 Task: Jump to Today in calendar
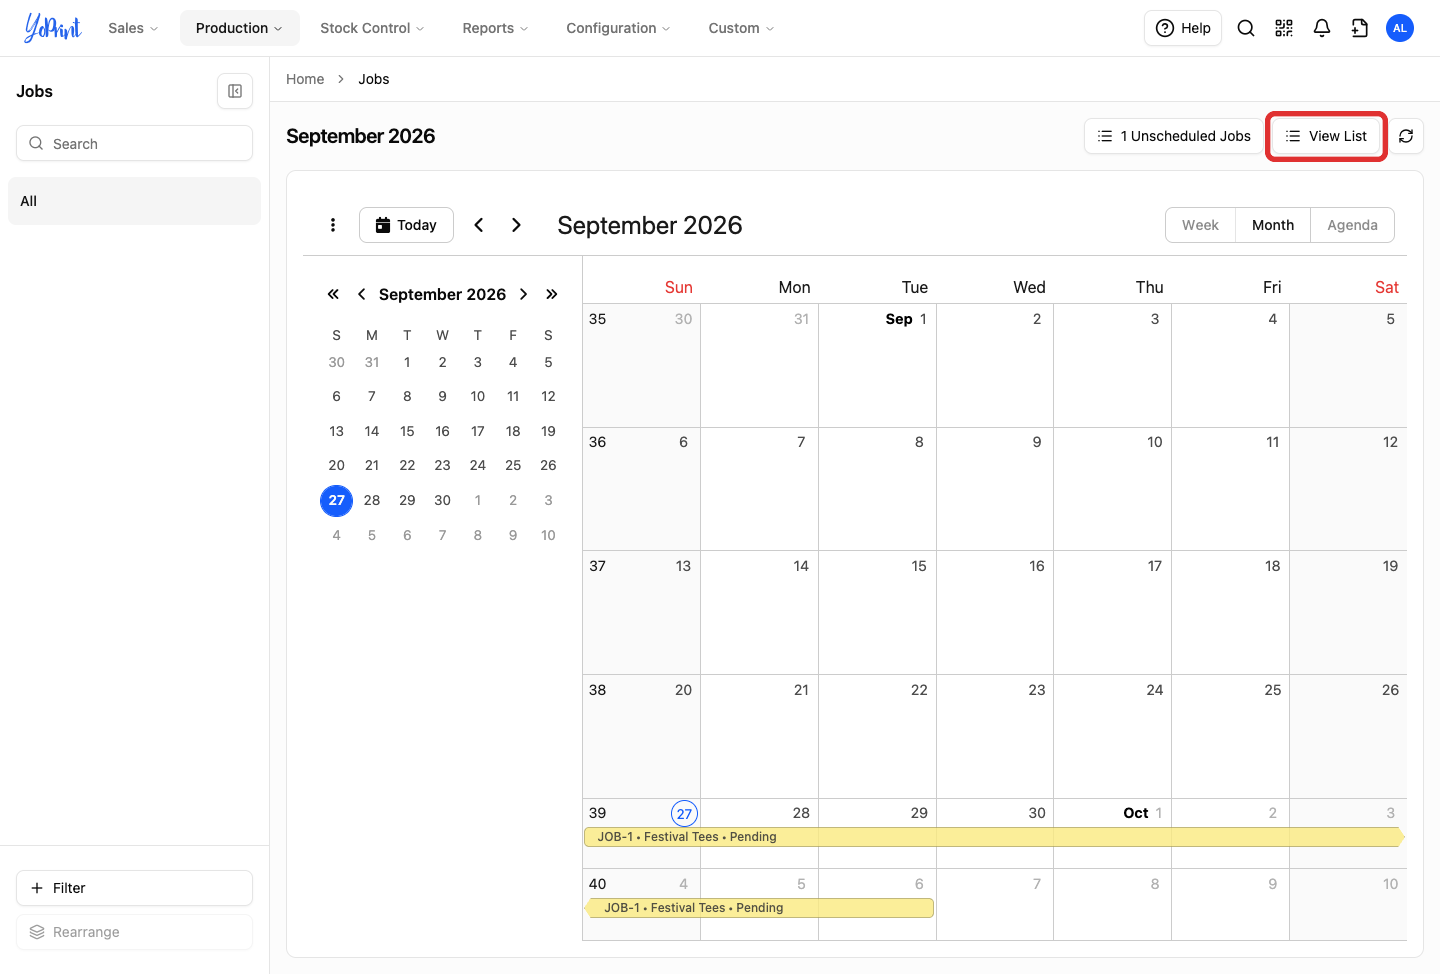pos(406,225)
